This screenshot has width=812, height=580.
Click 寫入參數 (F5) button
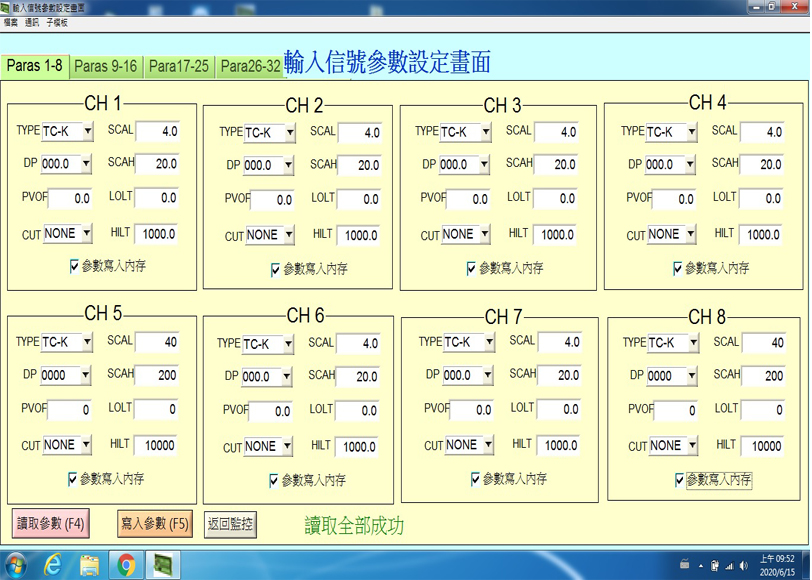(x=155, y=524)
